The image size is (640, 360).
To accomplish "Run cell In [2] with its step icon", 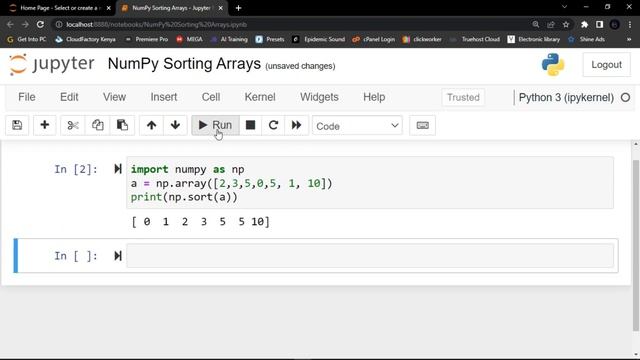I will click(118, 169).
